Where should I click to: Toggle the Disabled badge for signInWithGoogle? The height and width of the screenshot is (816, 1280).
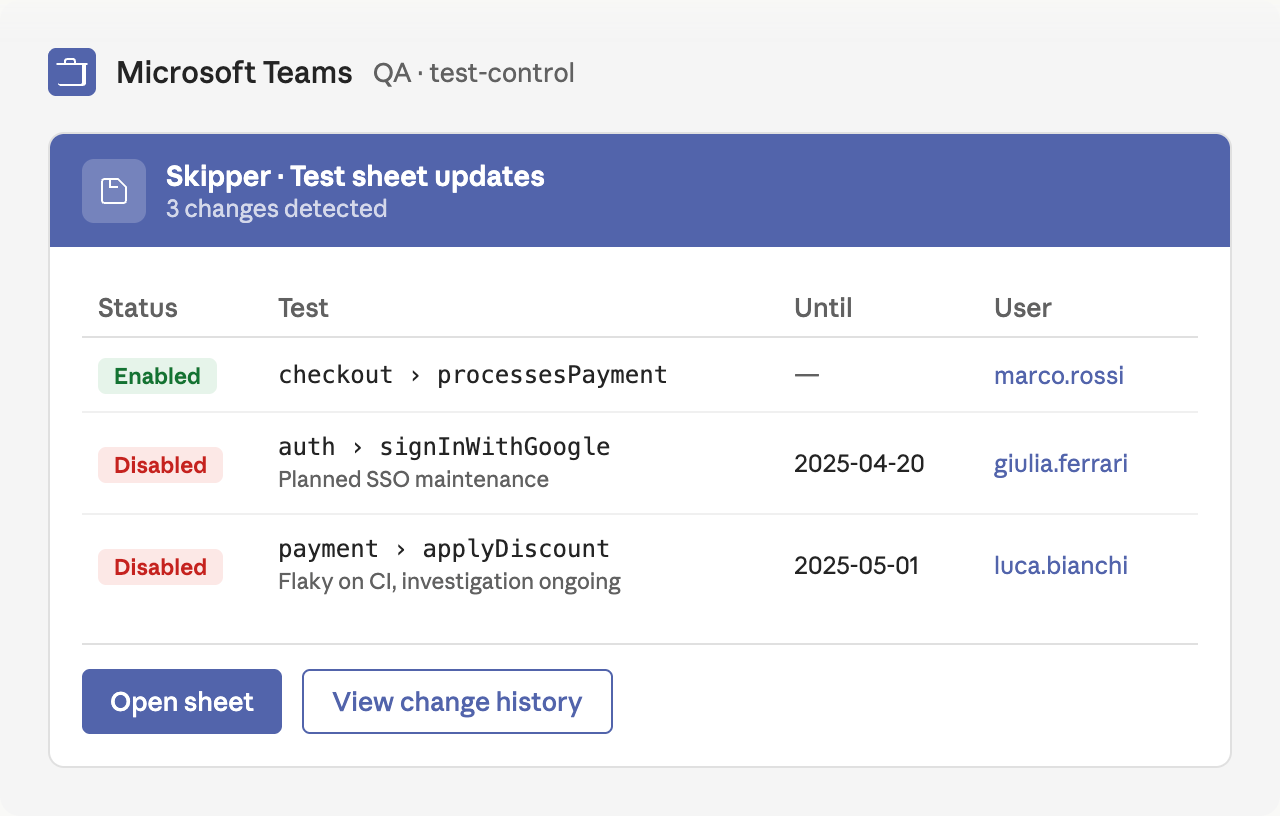[160, 464]
